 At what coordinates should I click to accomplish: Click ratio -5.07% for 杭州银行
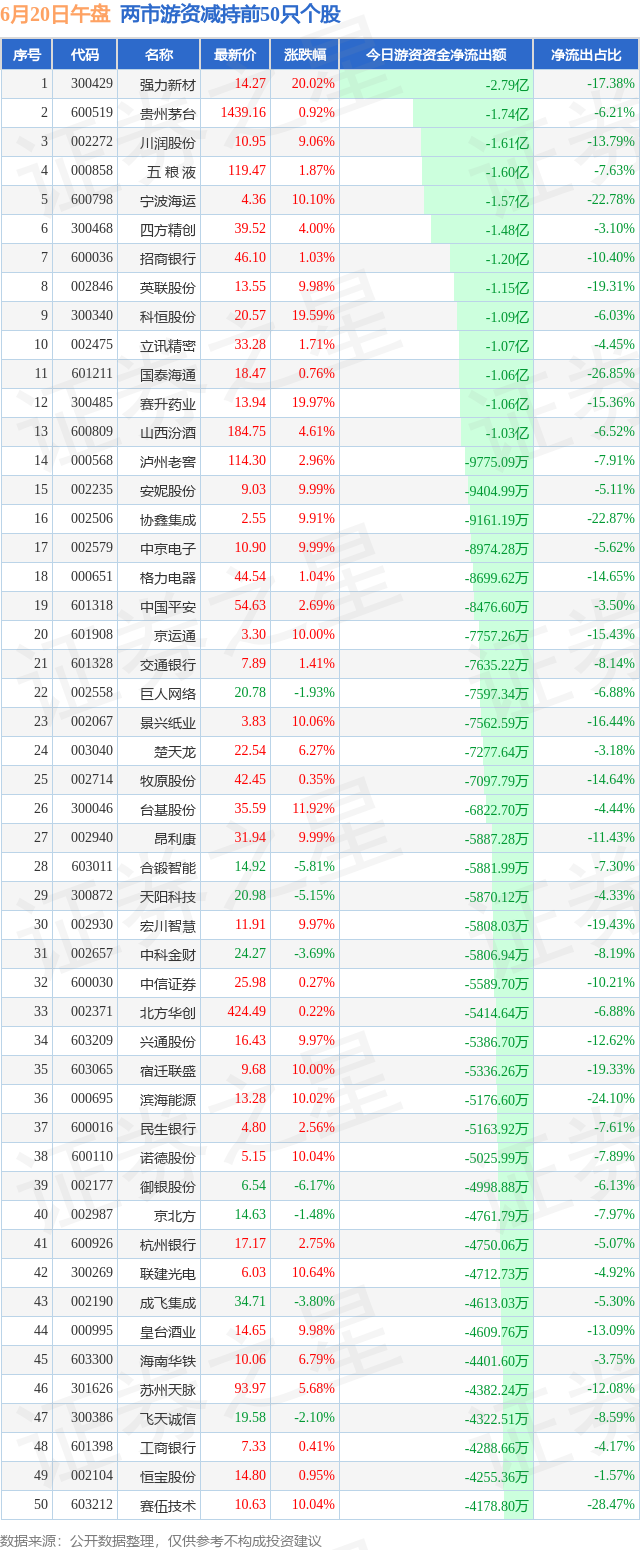pos(613,1243)
